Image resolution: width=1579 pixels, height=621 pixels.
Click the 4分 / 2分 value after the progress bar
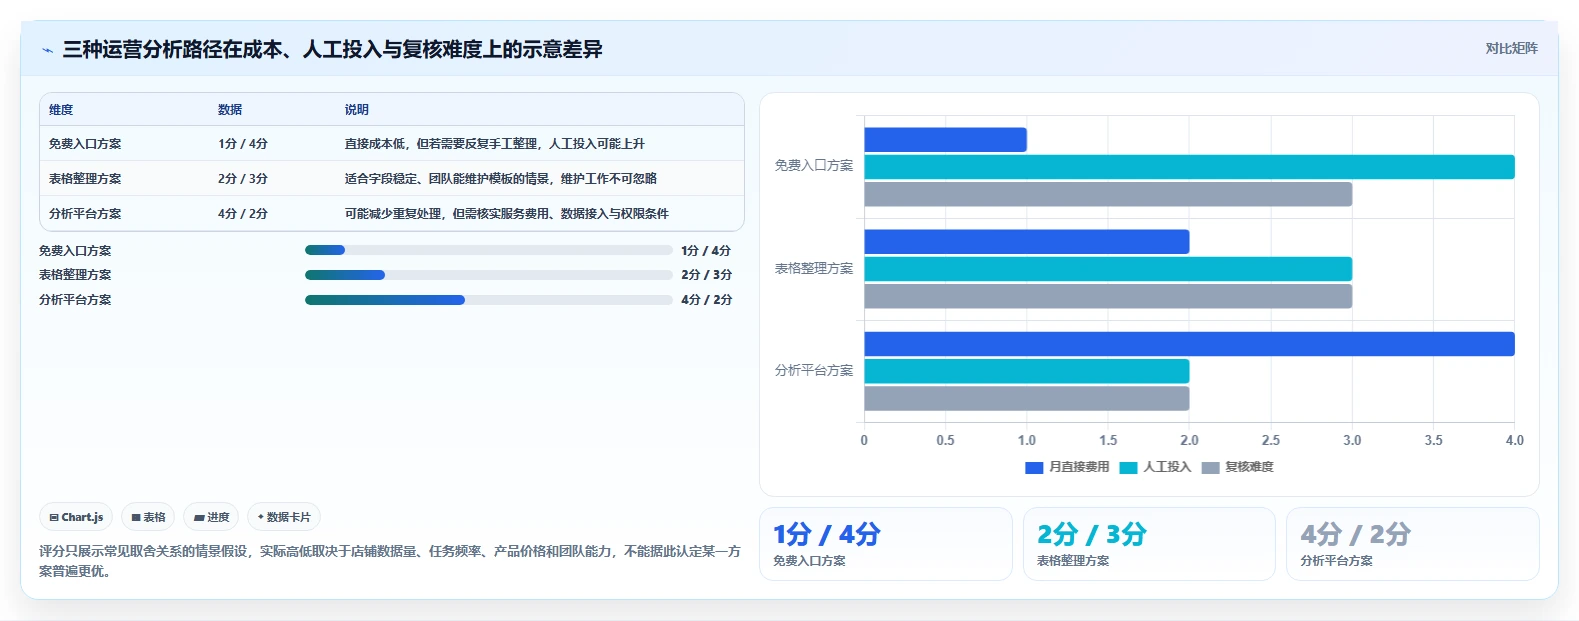(x=706, y=300)
